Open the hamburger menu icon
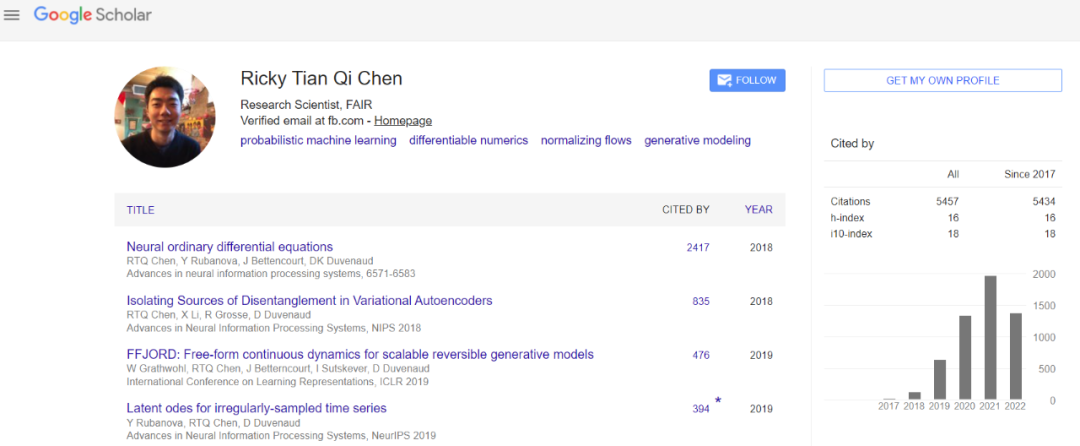 click(x=12, y=16)
